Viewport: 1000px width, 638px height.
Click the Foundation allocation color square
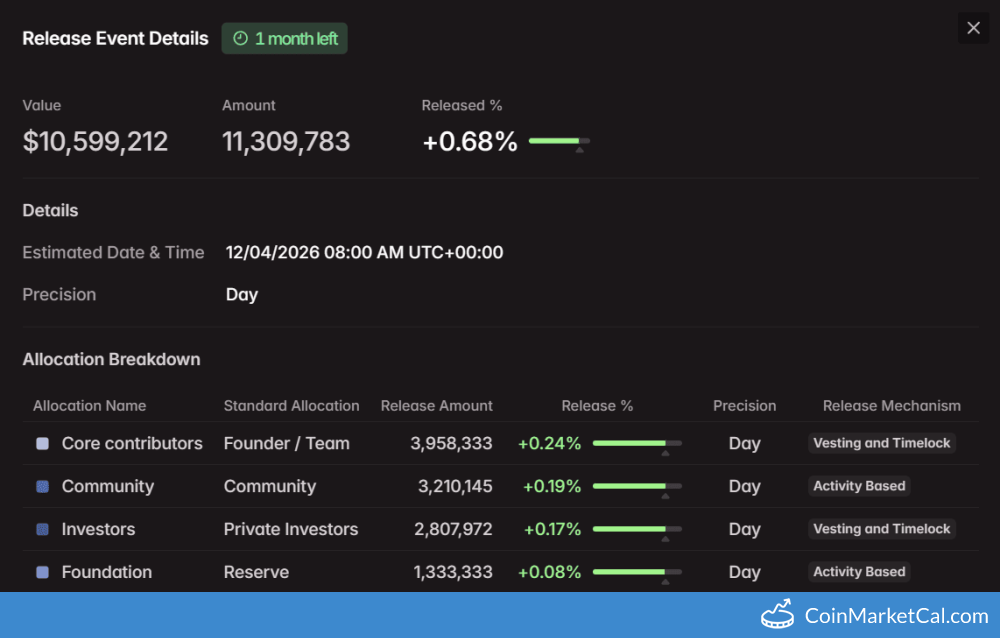(x=42, y=572)
